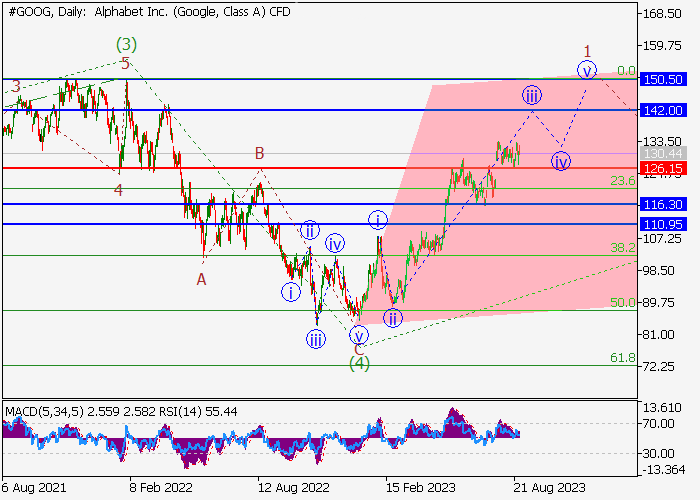Click the 107.25 price axis value
This screenshot has width=700, height=500.
tap(662, 238)
